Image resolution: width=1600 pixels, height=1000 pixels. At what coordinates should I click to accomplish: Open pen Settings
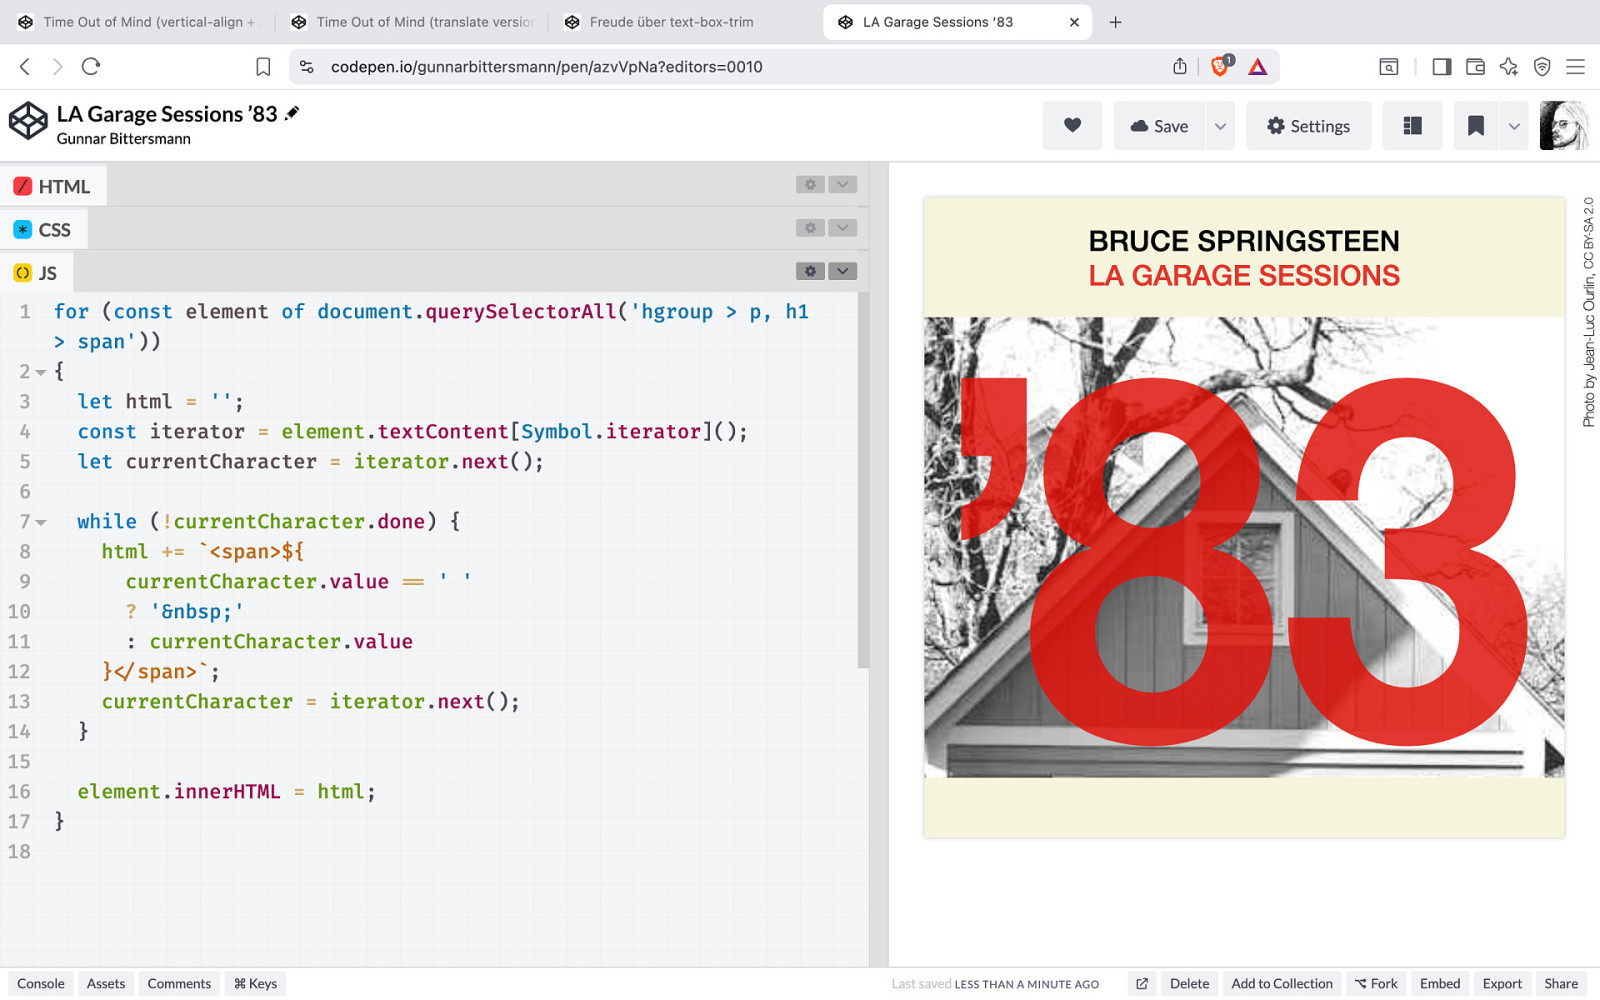click(1308, 126)
